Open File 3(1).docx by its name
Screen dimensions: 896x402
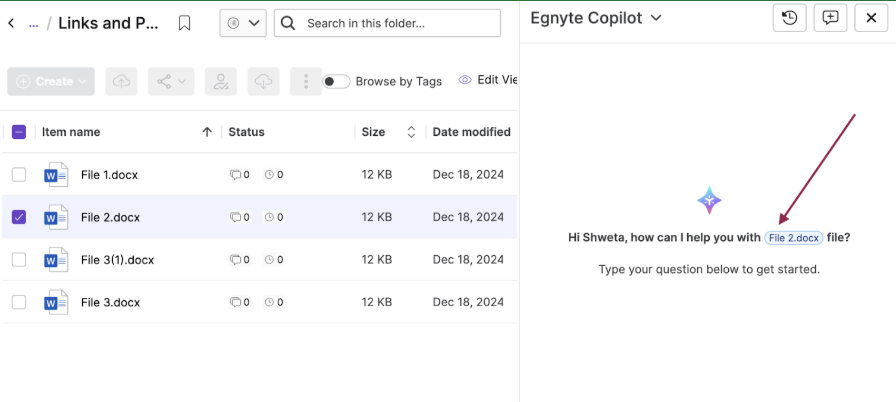[117, 260]
